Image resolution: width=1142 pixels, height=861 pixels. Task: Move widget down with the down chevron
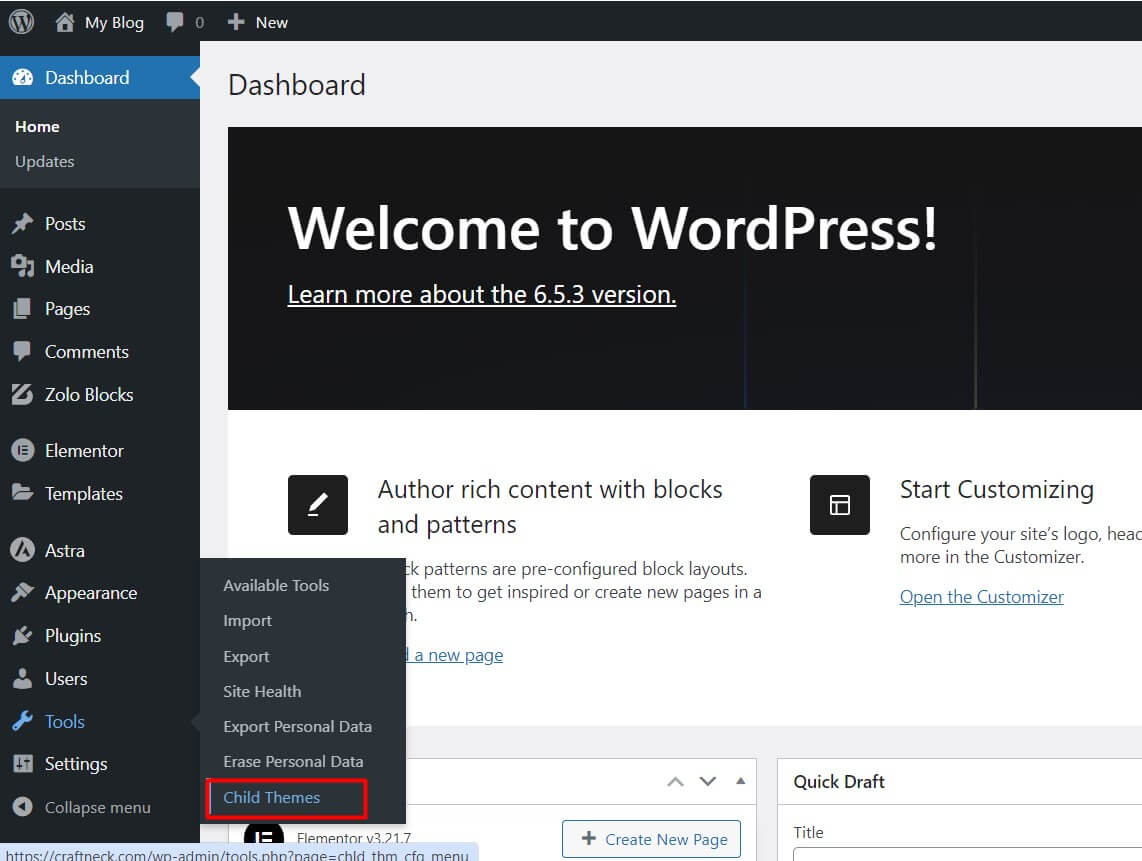pos(708,782)
